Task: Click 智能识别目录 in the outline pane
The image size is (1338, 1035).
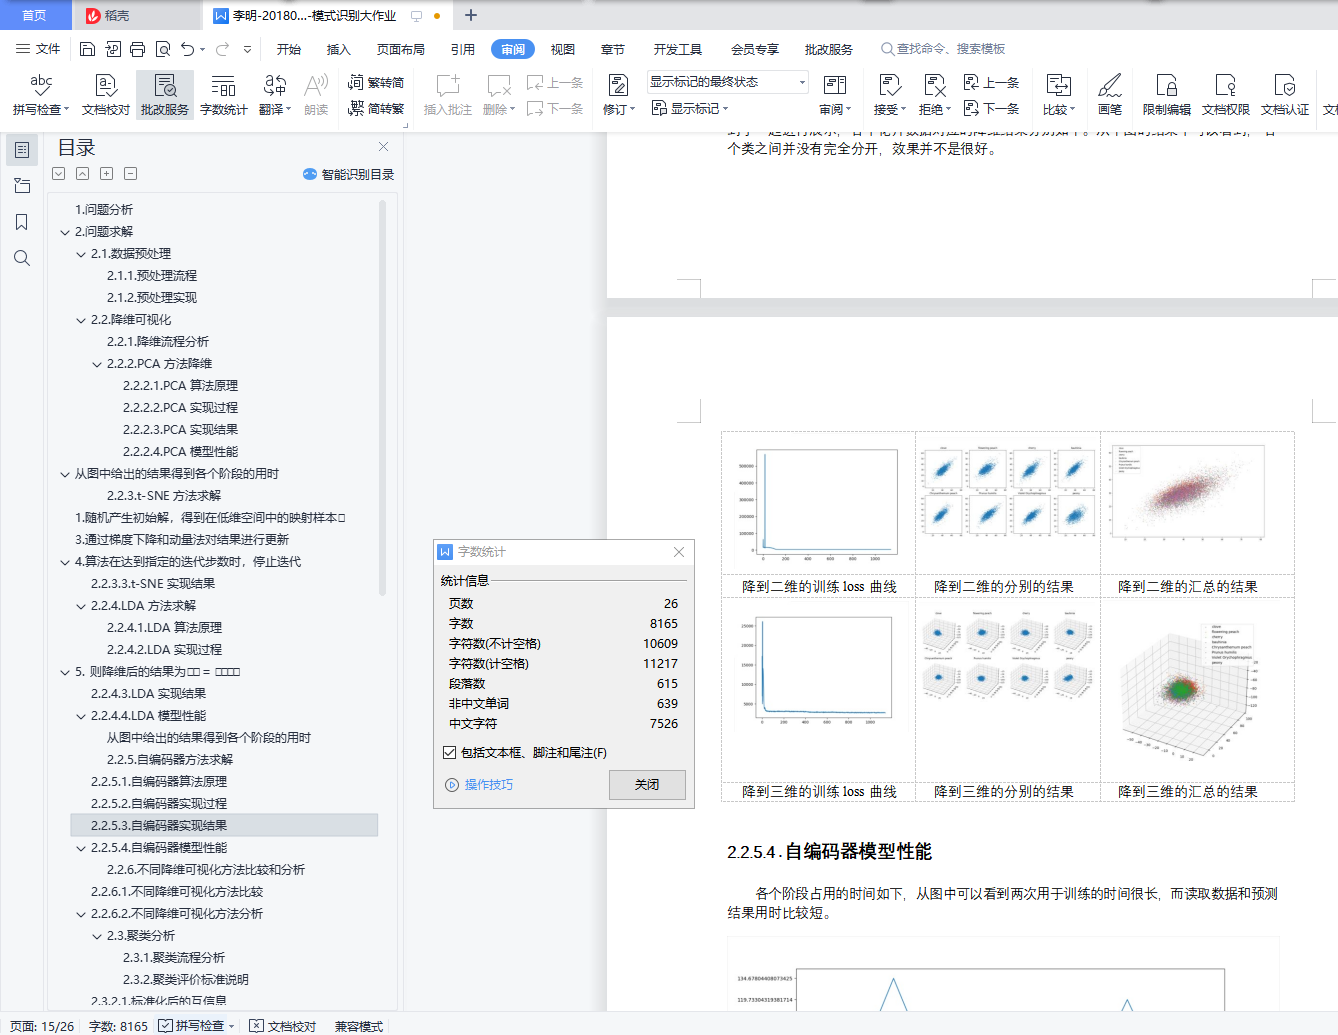Action: pyautogui.click(x=349, y=174)
